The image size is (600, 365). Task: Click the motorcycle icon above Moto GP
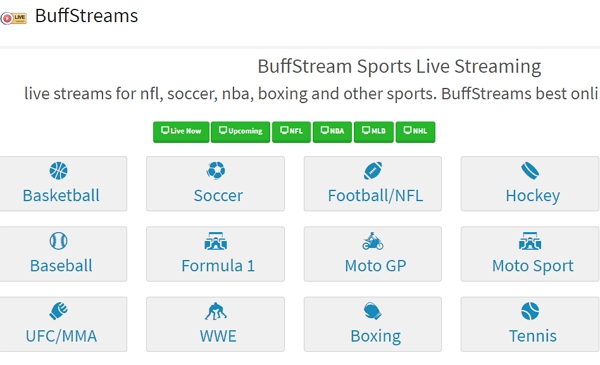pyautogui.click(x=373, y=241)
